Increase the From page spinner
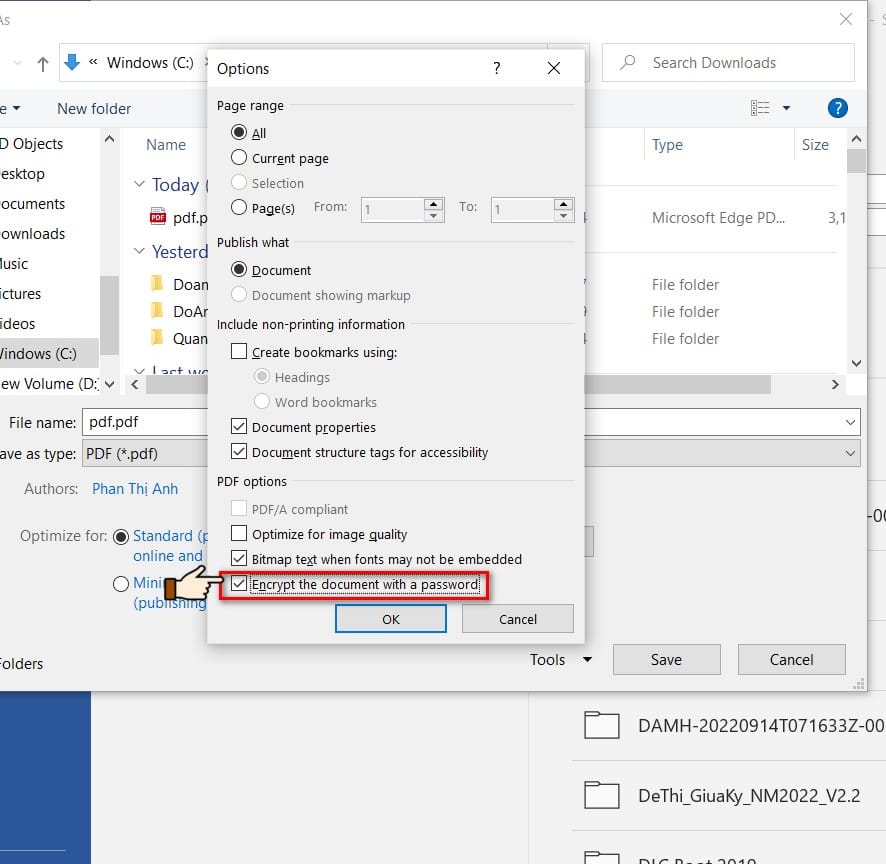The width and height of the screenshot is (886, 864). (433, 204)
